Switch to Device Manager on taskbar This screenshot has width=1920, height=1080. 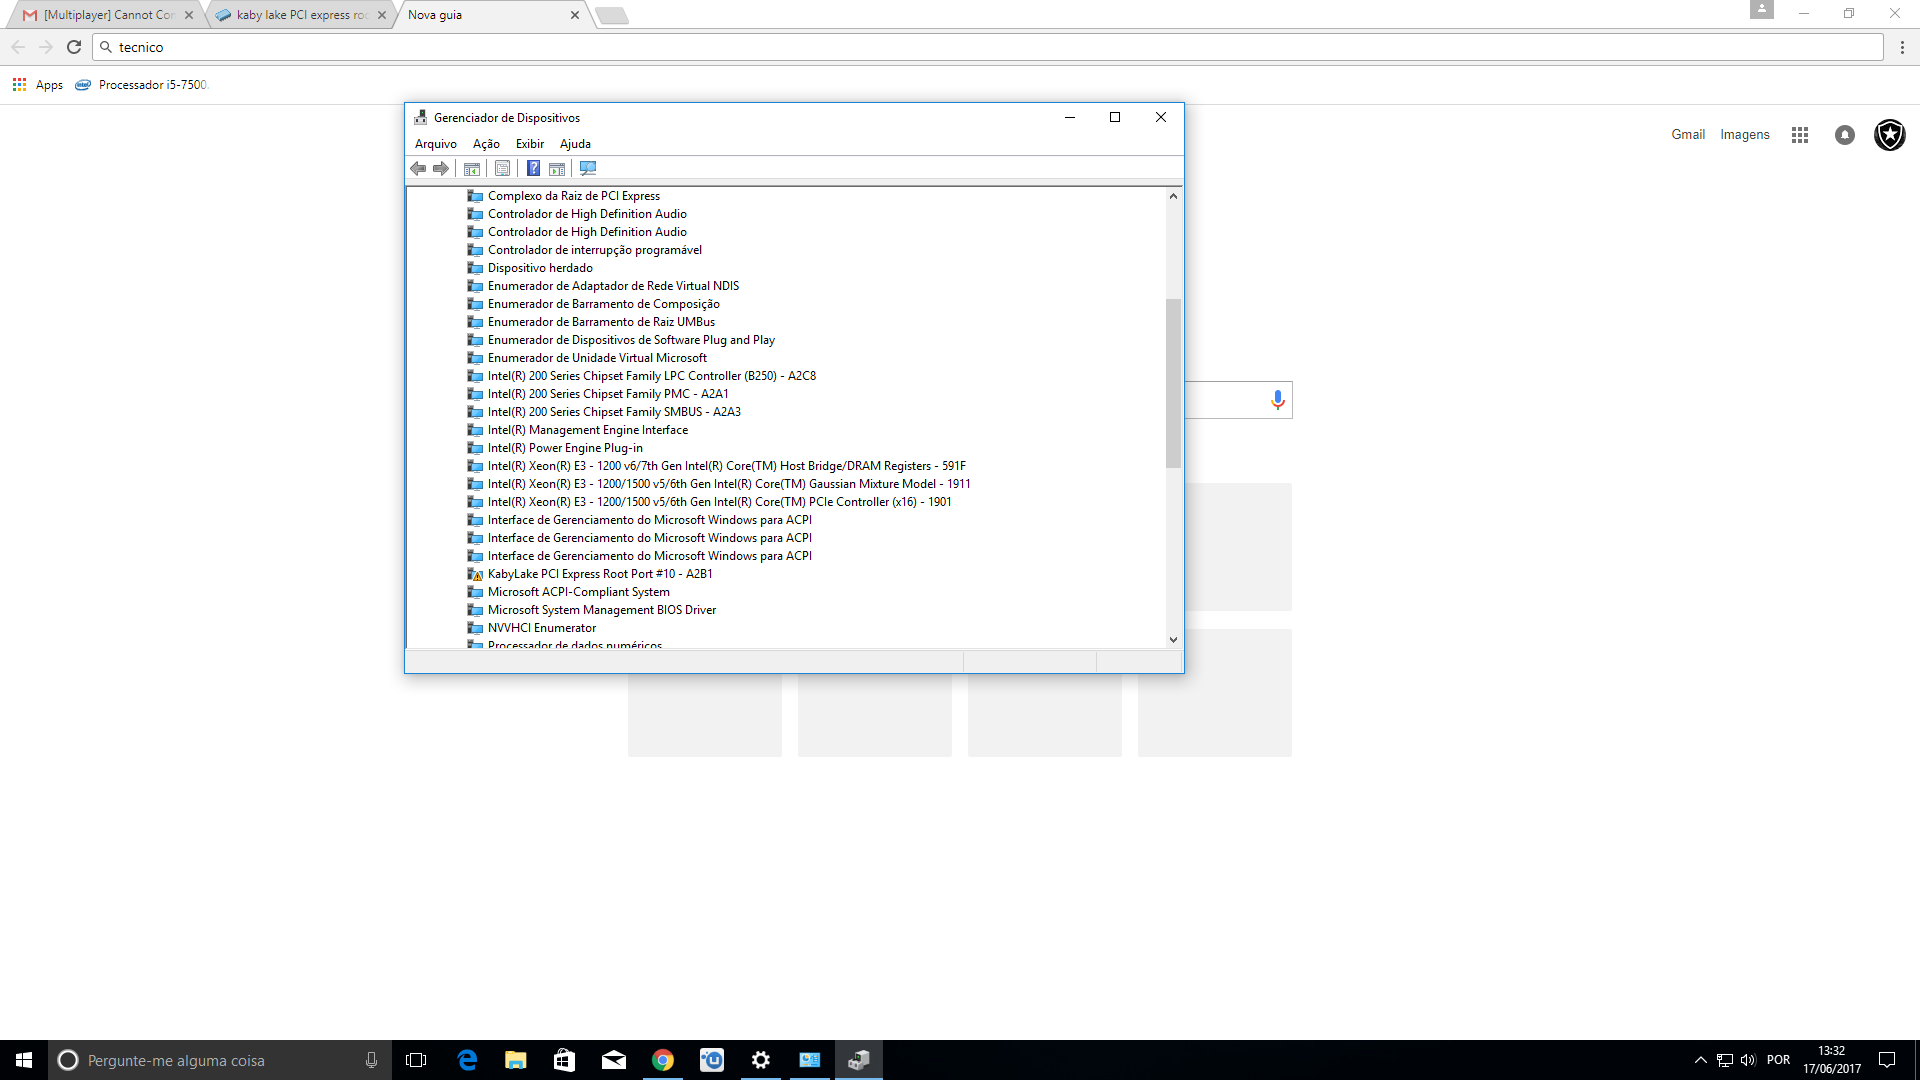point(859,1060)
